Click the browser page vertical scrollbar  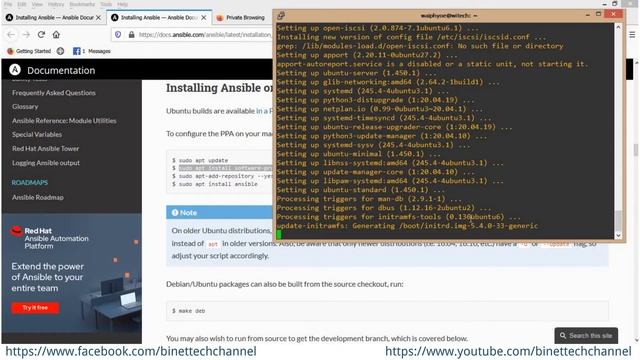point(636,149)
